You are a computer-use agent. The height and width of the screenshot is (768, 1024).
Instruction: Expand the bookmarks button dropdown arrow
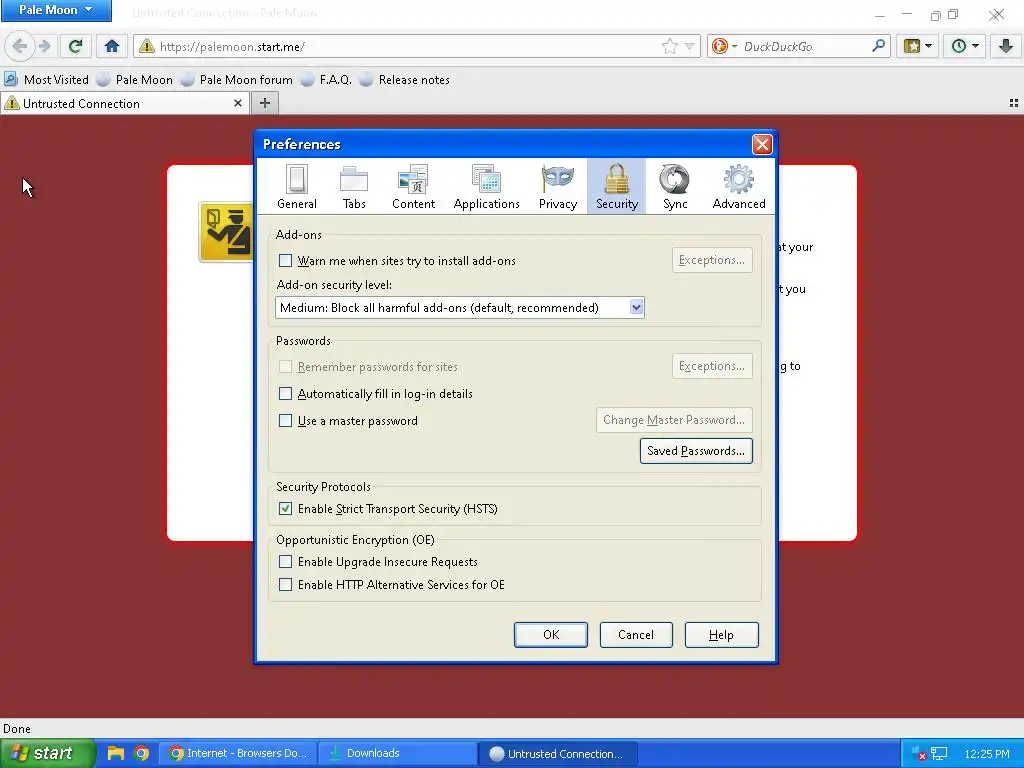pos(929,46)
